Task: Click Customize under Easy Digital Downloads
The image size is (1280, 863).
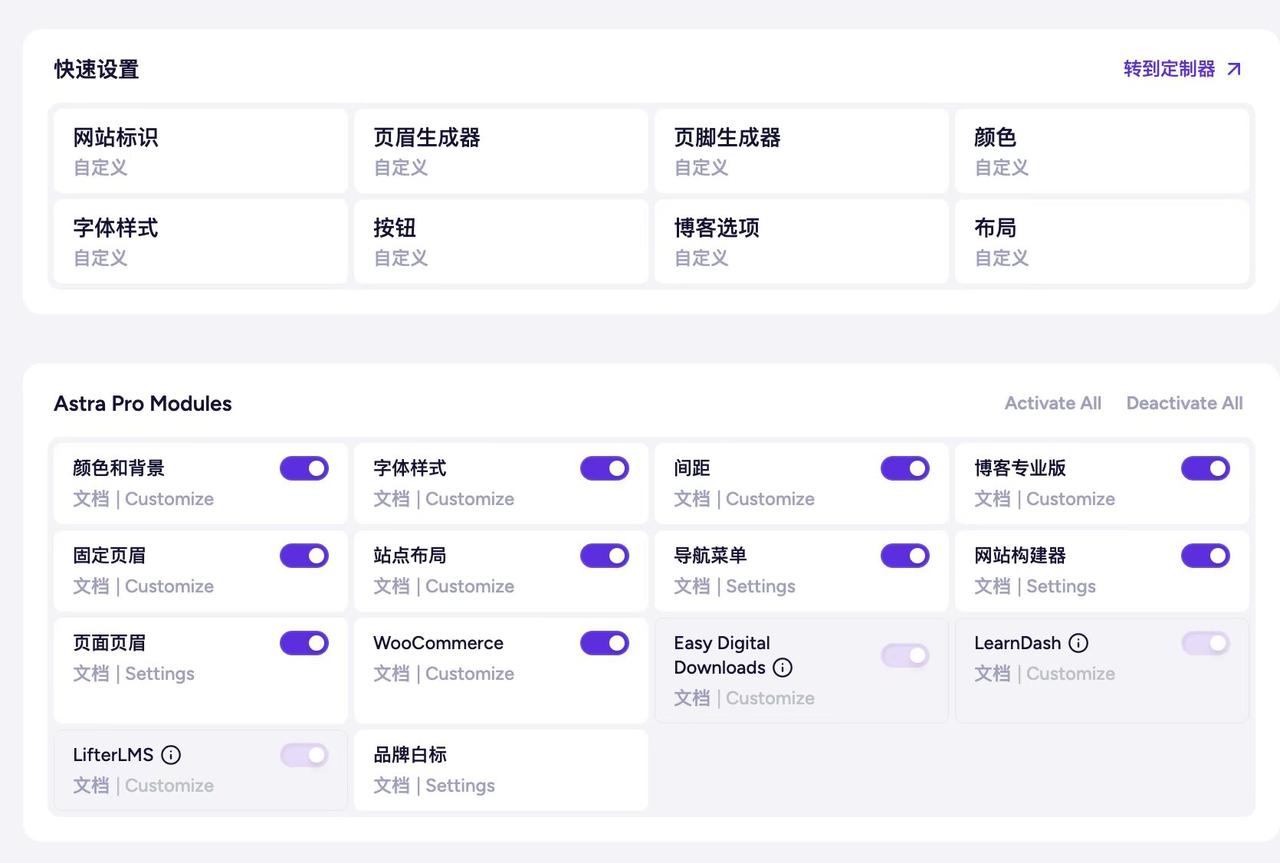Action: click(770, 698)
